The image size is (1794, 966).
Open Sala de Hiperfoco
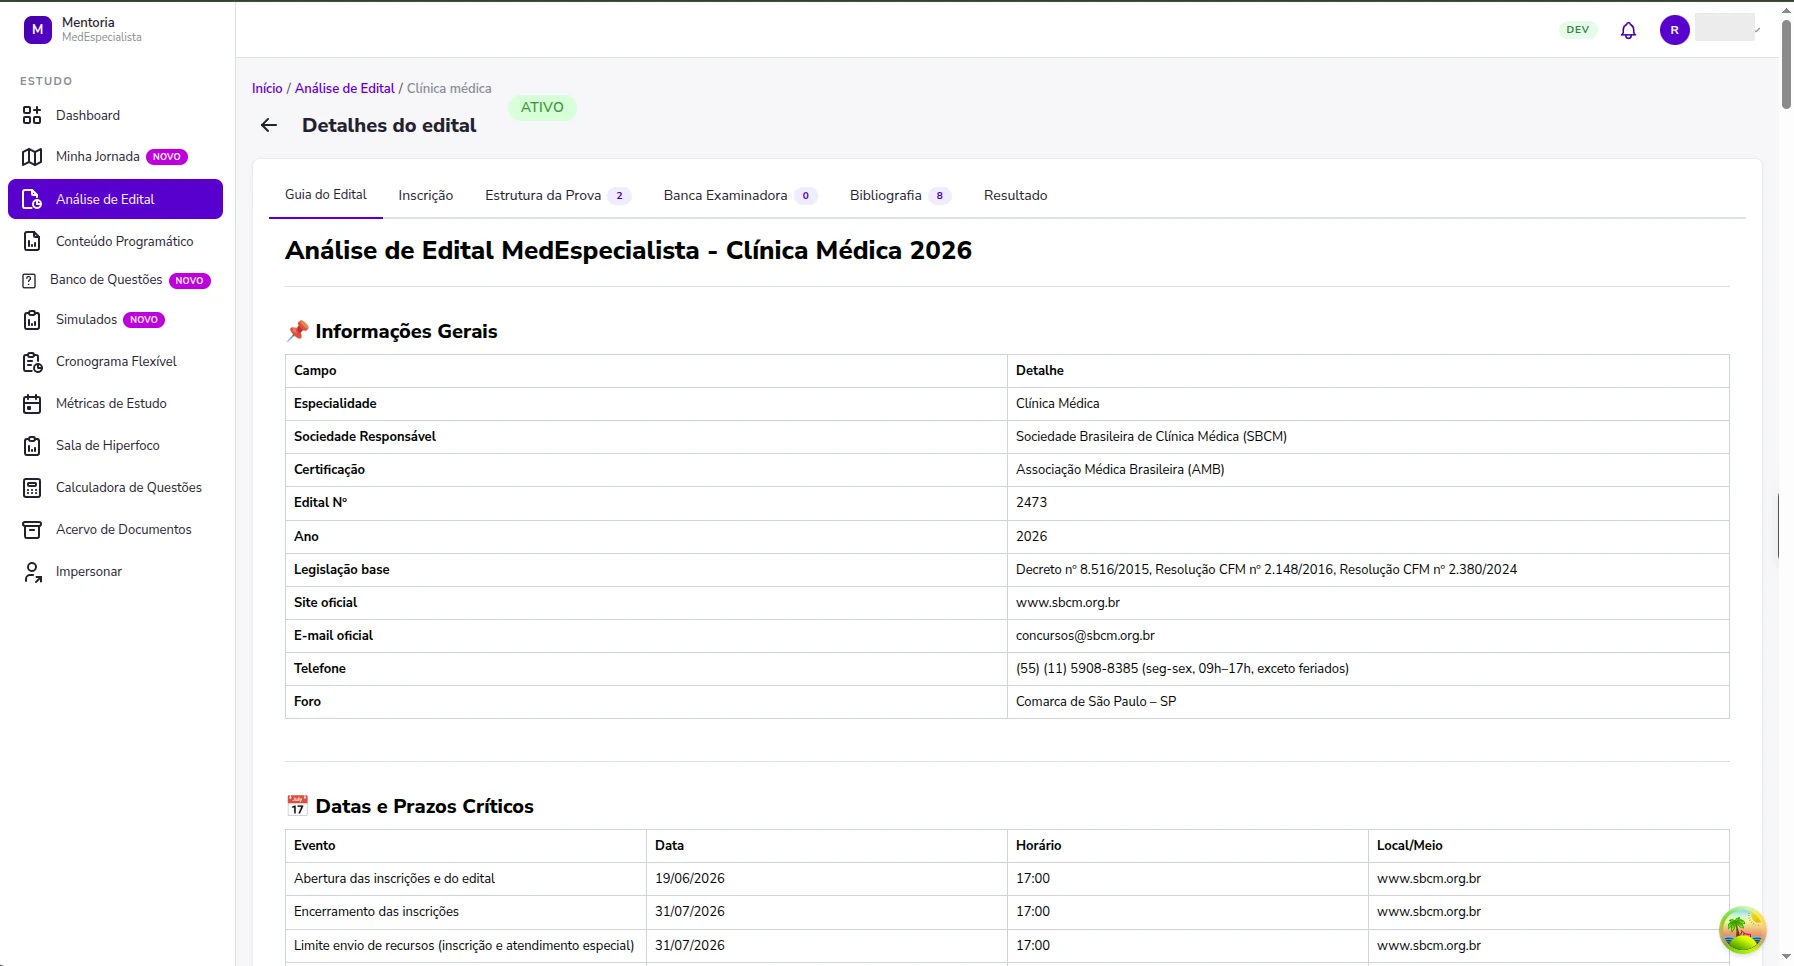pos(115,446)
